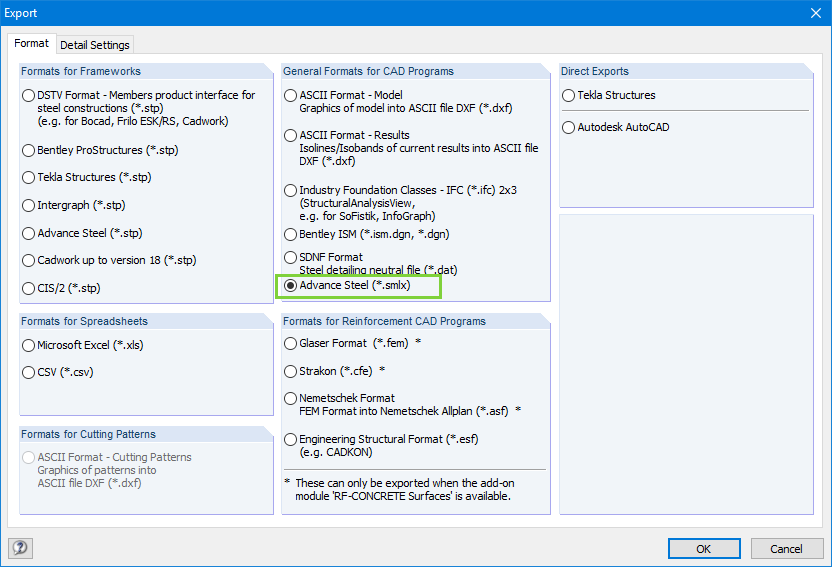Select DSTV Format members product interface option

pyautogui.click(x=29, y=96)
